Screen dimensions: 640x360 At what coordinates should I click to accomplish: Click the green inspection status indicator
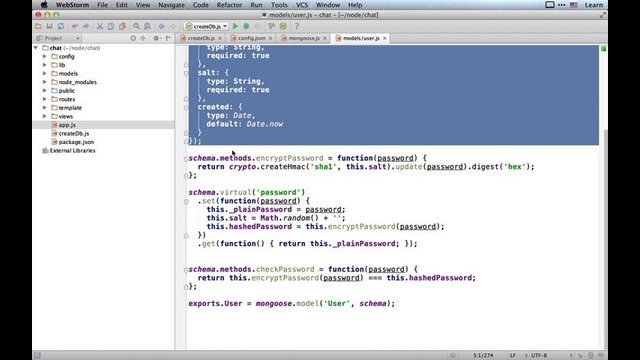603,49
